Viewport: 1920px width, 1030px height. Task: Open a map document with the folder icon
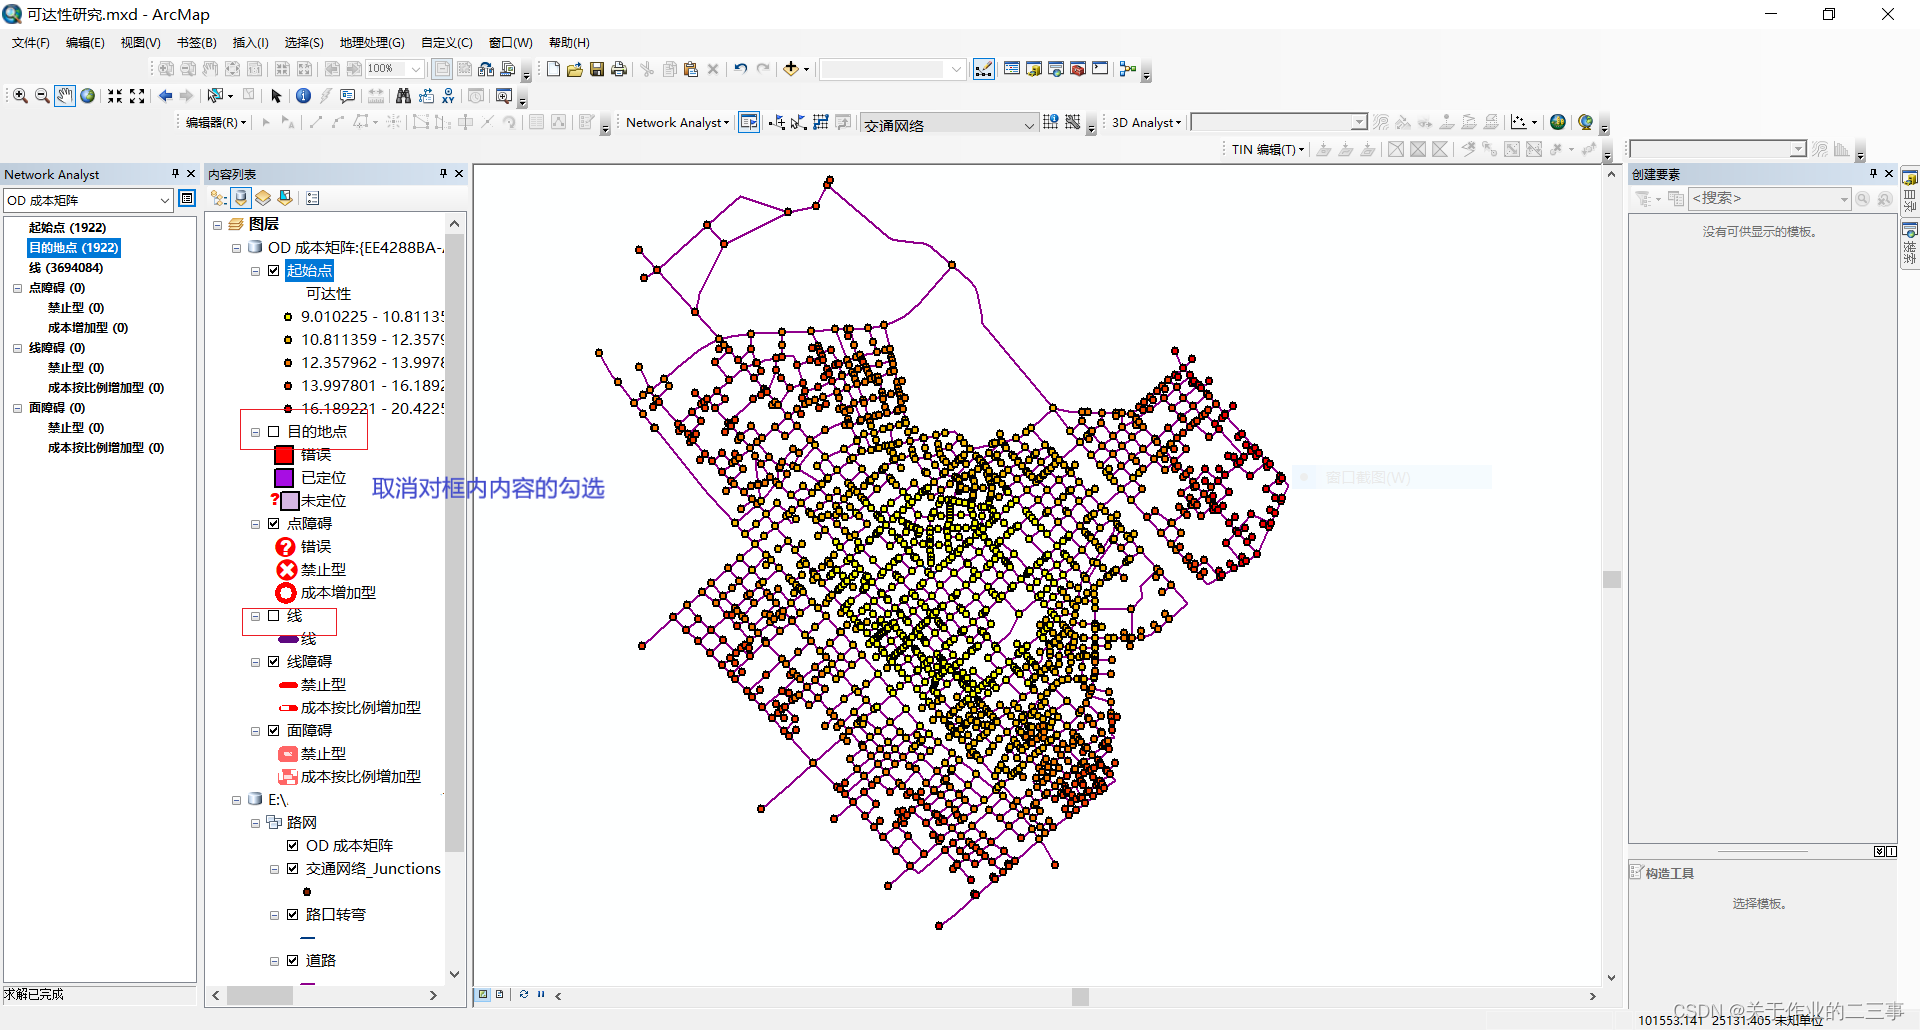point(575,69)
